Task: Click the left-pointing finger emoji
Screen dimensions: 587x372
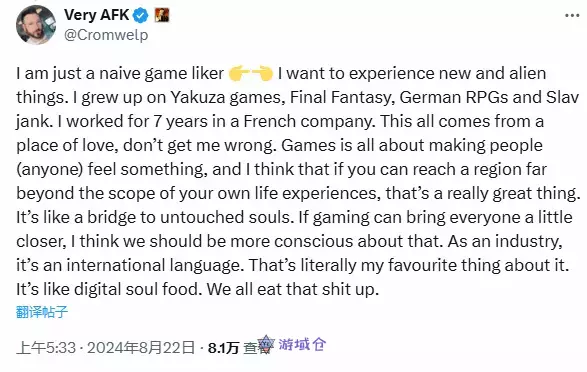Action: click(x=262, y=73)
